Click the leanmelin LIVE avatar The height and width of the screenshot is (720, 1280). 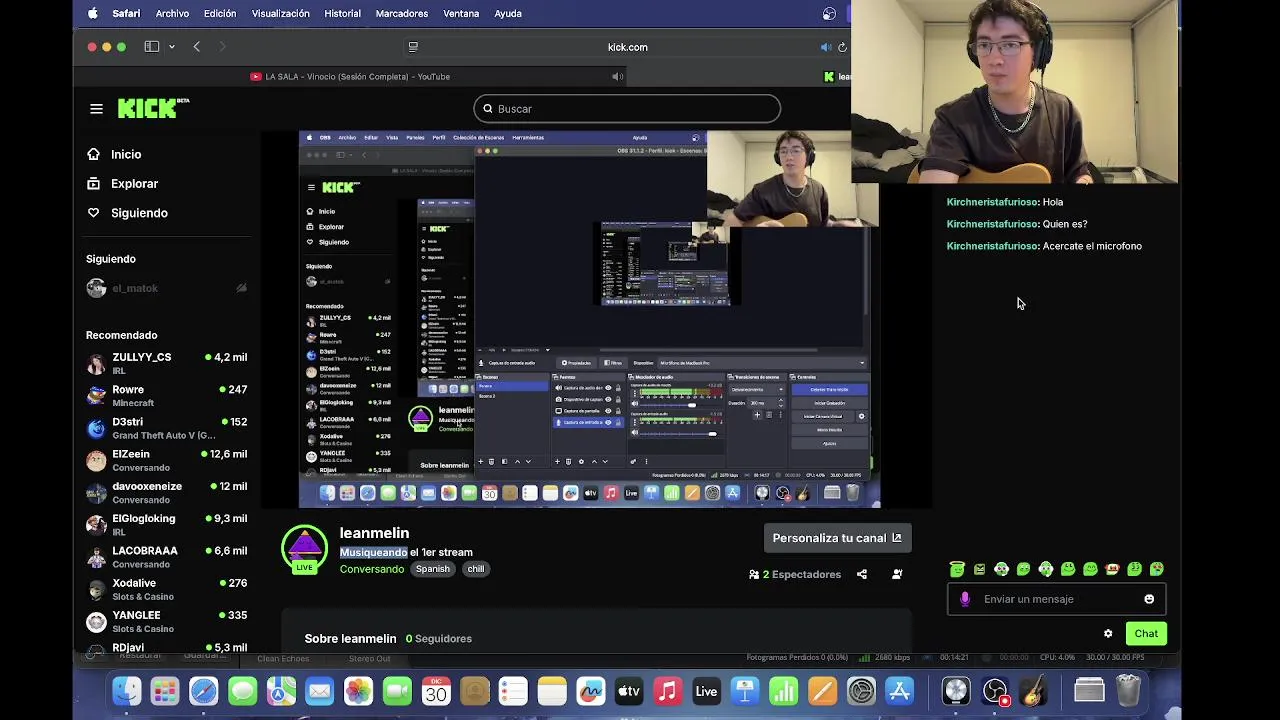click(304, 549)
